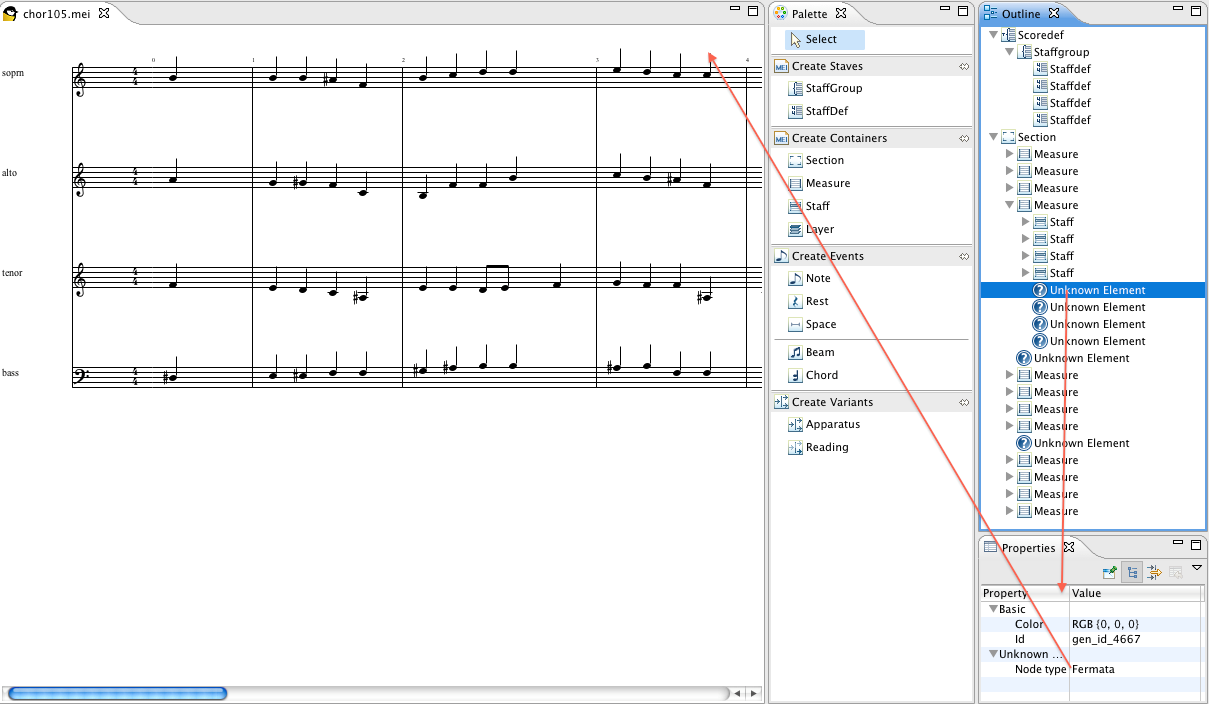Select the Chord tool
Viewport: 1209px width, 704px height.
(821, 376)
